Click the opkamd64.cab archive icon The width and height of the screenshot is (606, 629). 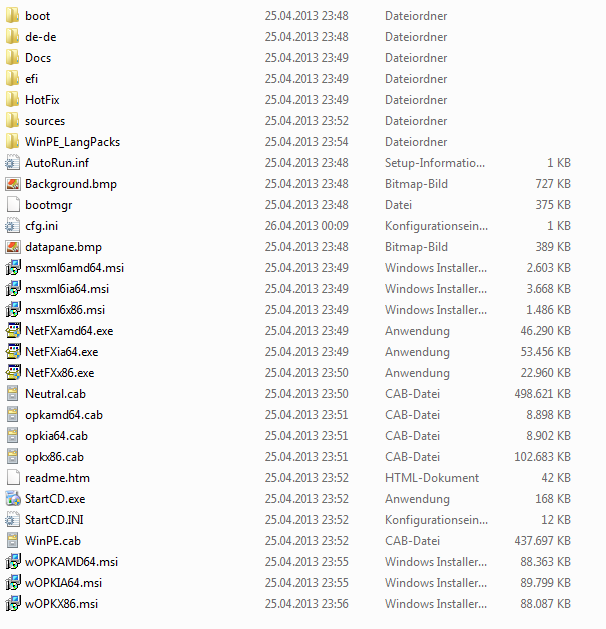point(12,414)
